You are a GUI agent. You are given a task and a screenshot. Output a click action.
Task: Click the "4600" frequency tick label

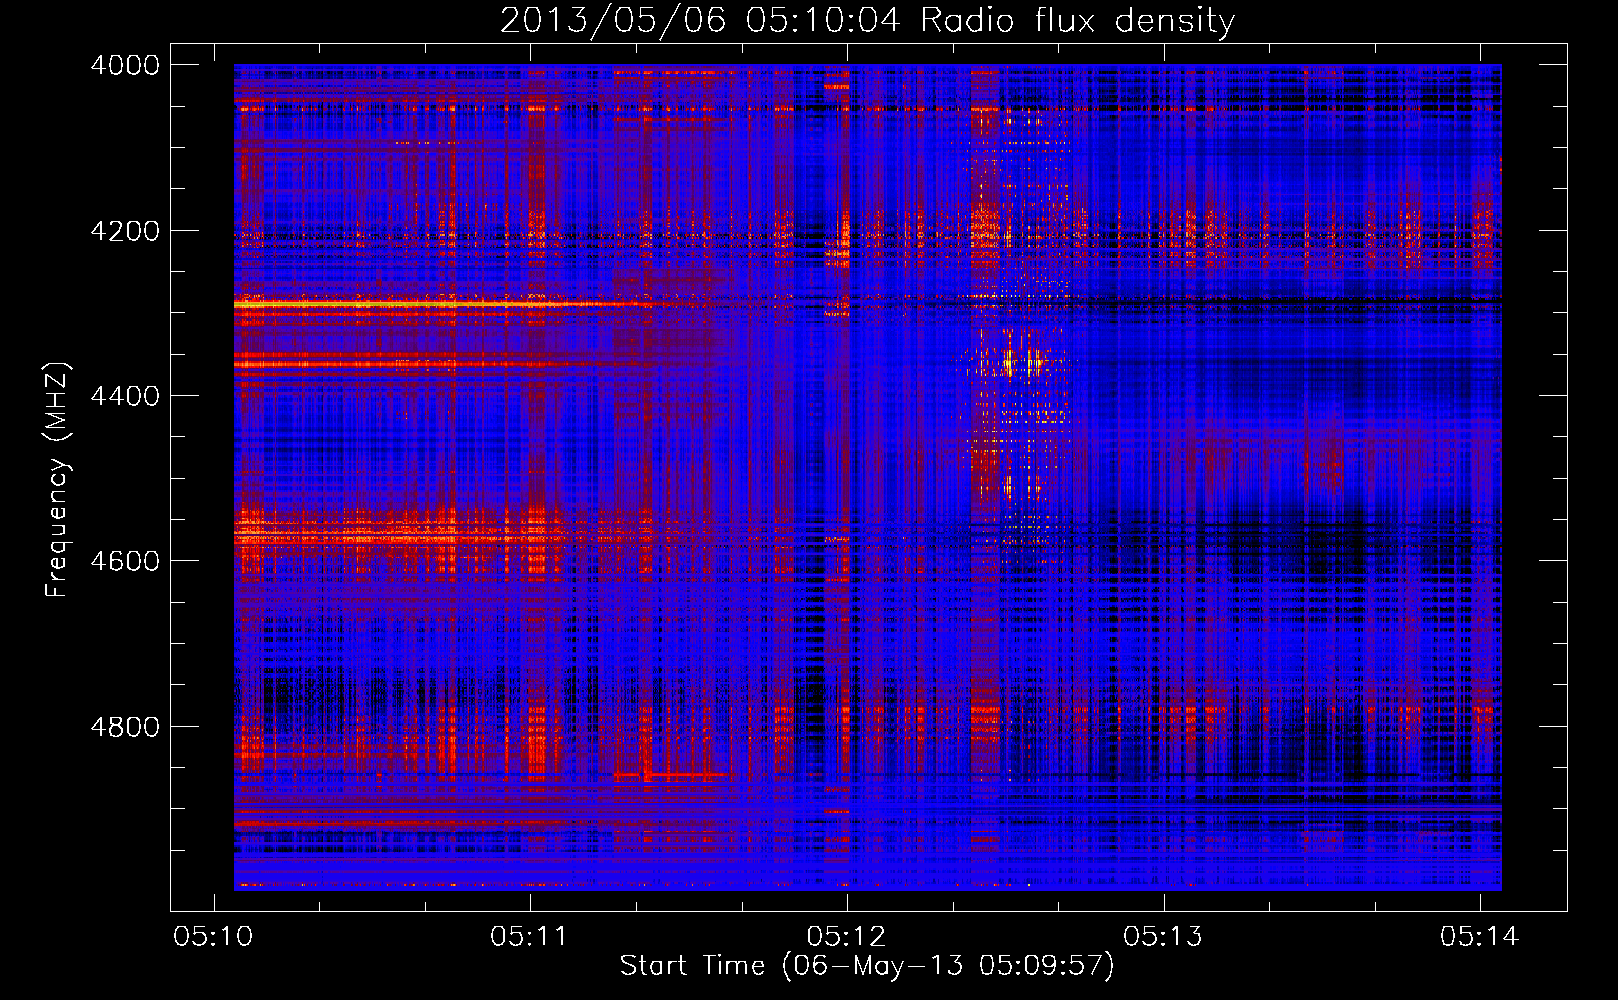(x=125, y=561)
